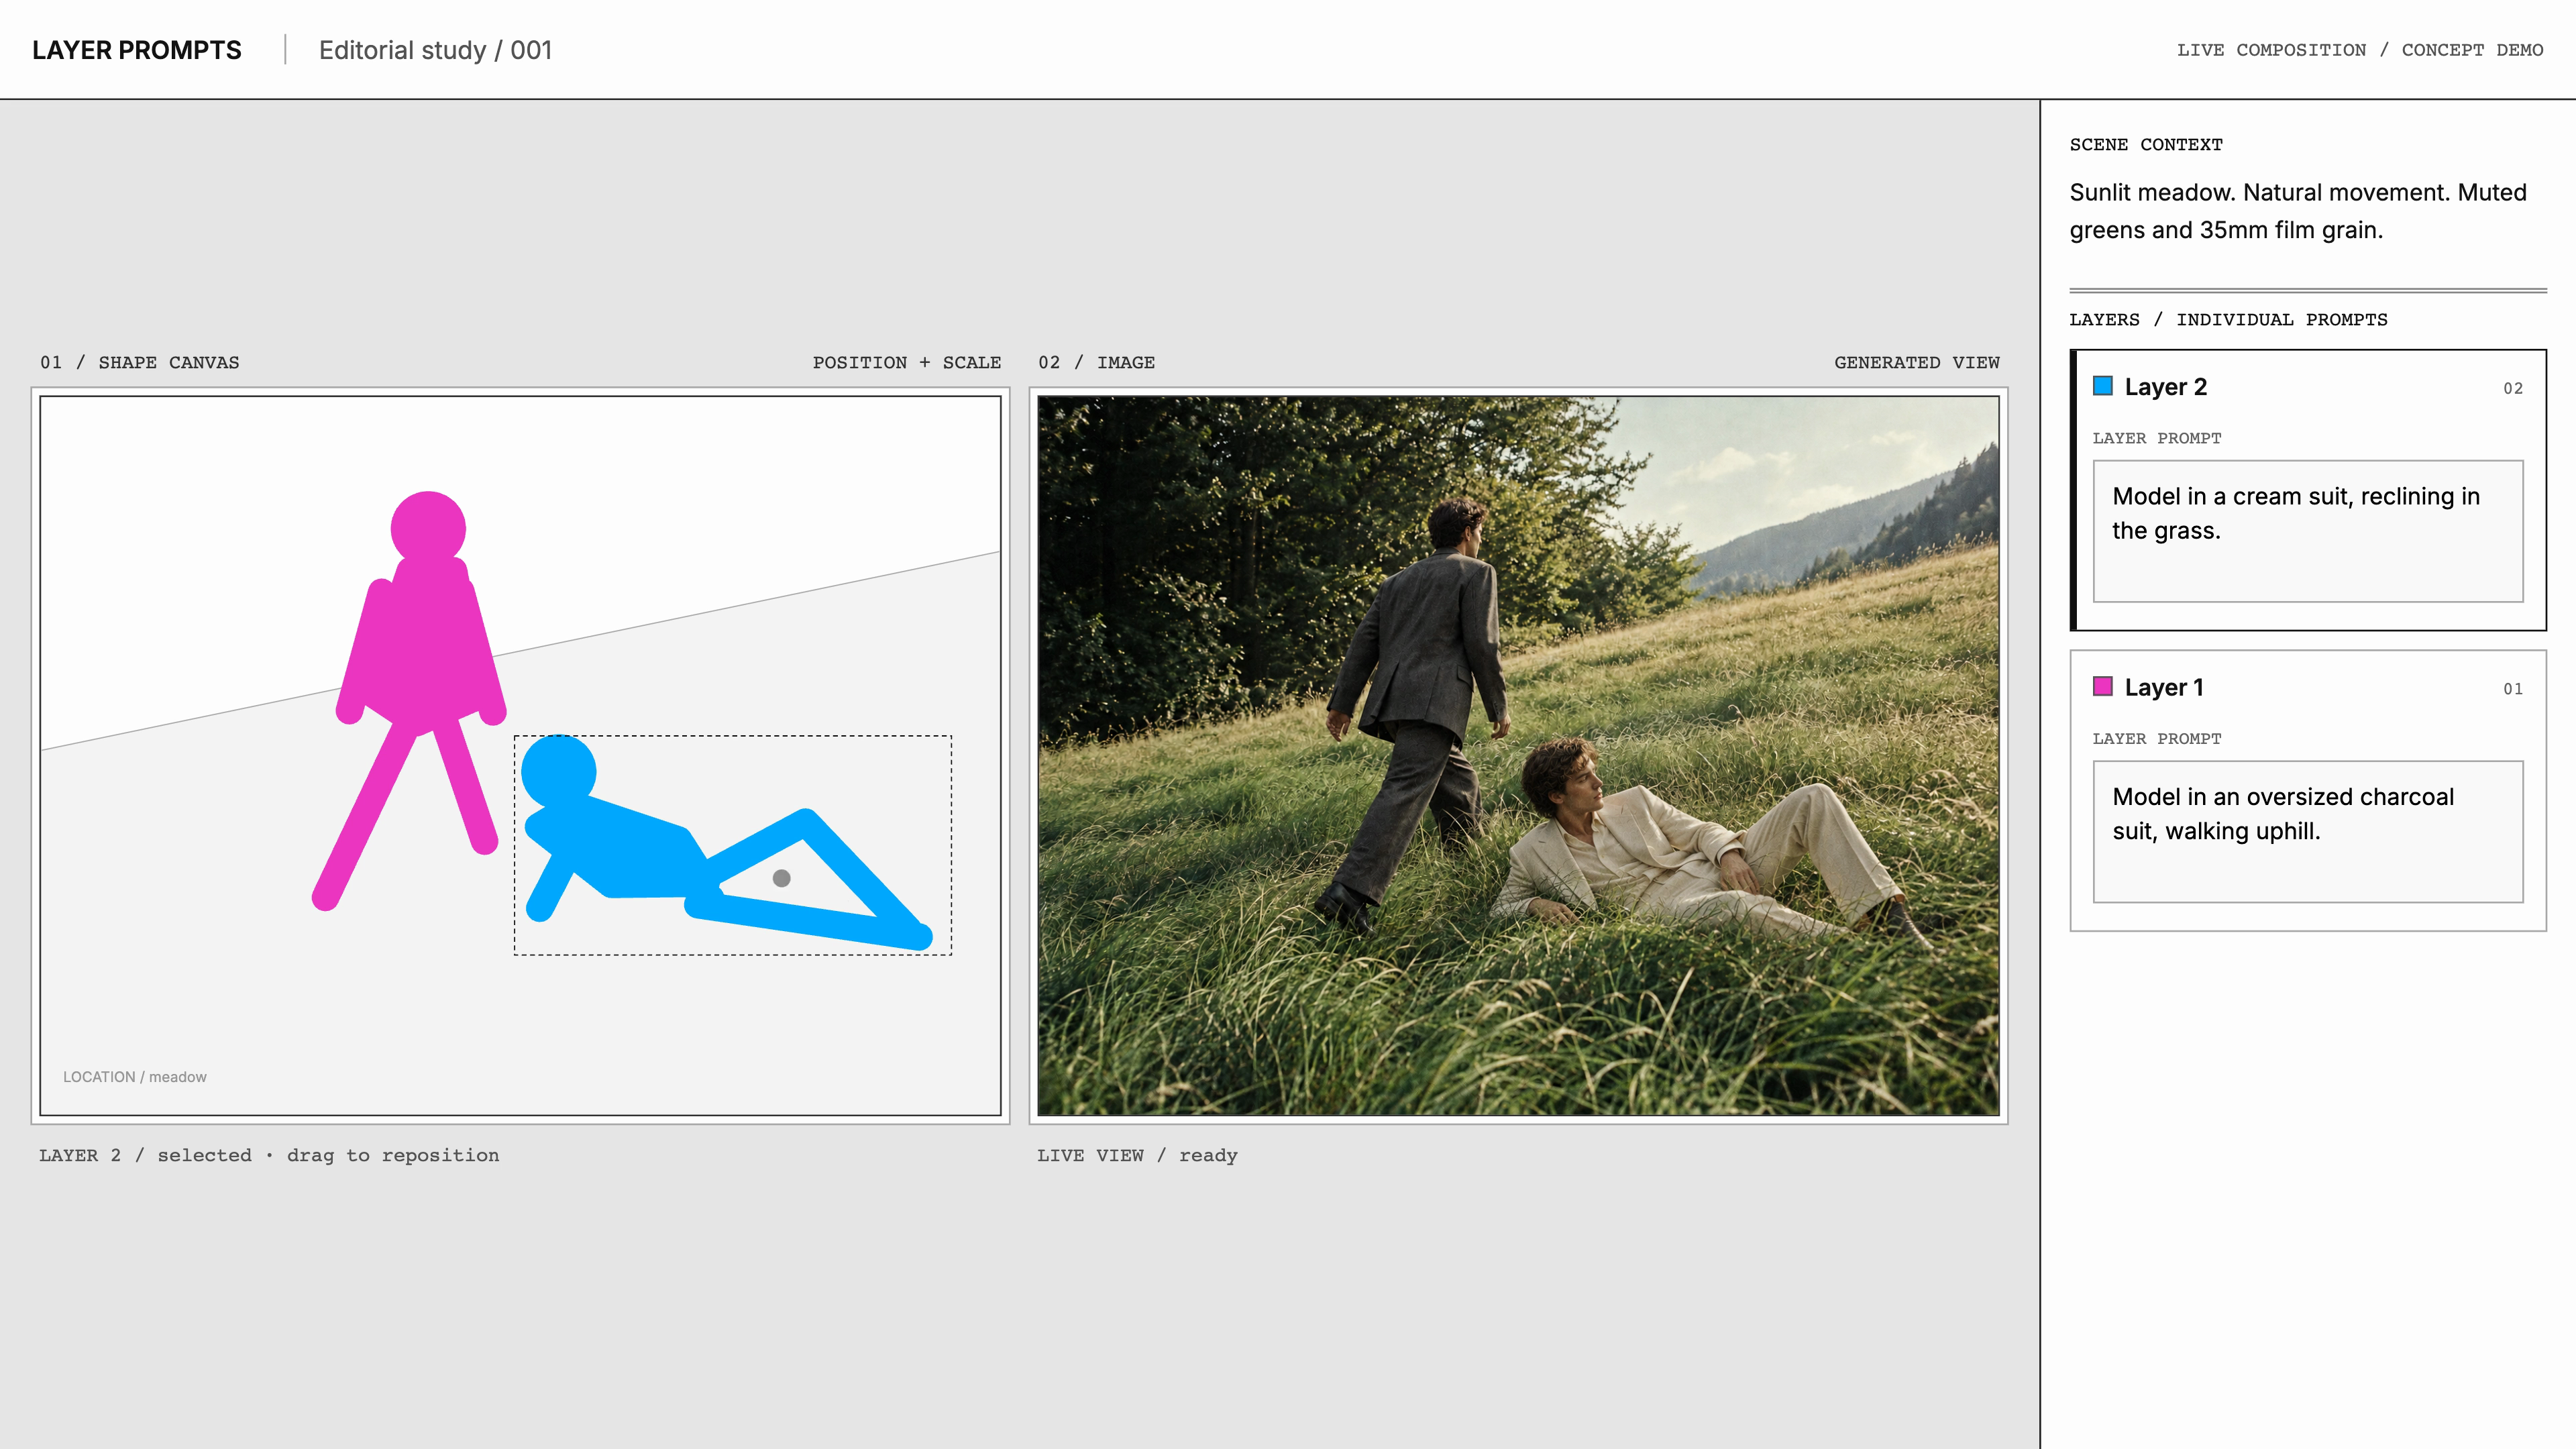The height and width of the screenshot is (1449, 2576).
Task: Click the Scene Context description text
Action: pyautogui.click(x=2298, y=211)
